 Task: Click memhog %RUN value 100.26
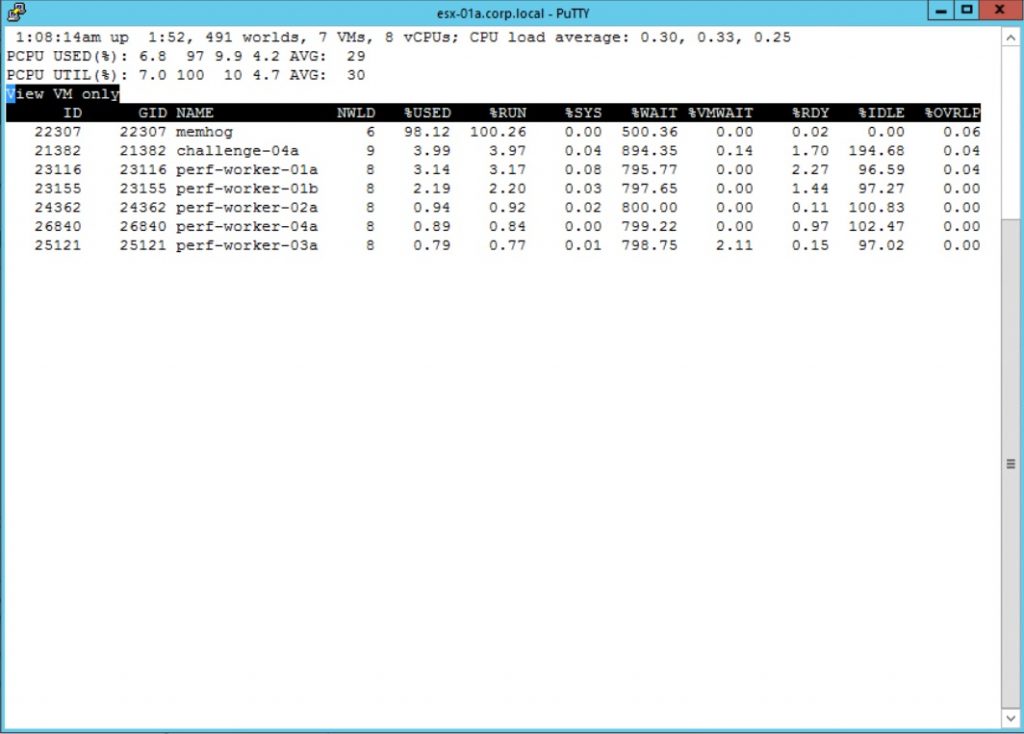pyautogui.click(x=498, y=132)
